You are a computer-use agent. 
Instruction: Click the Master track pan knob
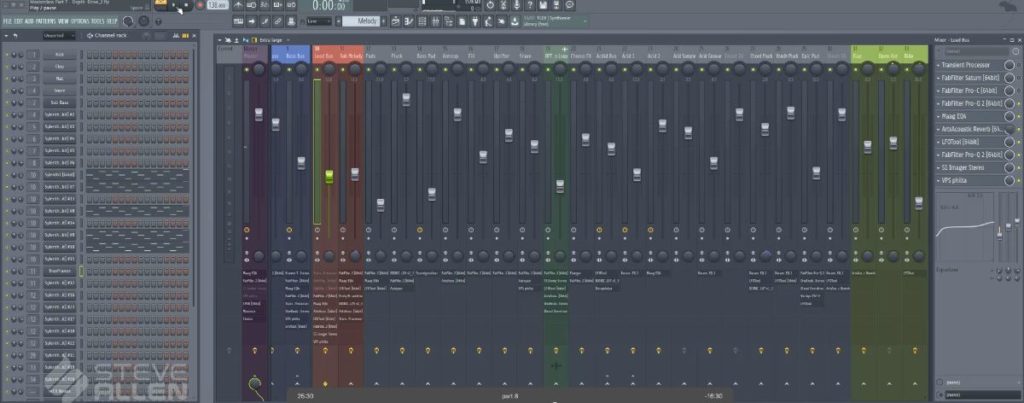coord(259,69)
